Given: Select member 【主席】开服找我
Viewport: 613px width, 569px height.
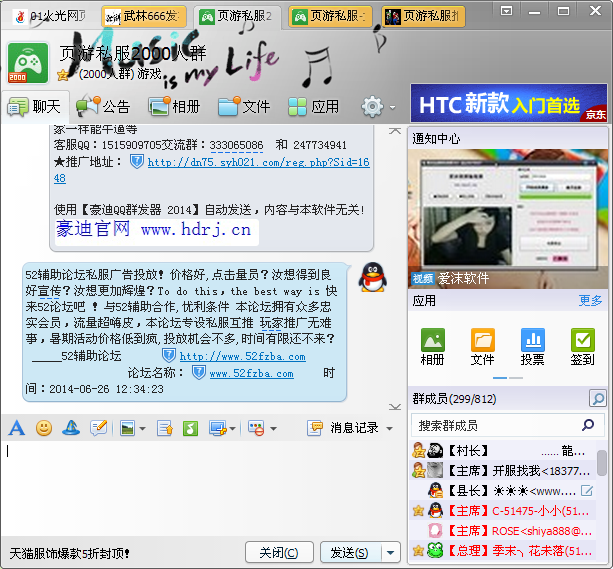Looking at the screenshot, I should click(503, 470).
